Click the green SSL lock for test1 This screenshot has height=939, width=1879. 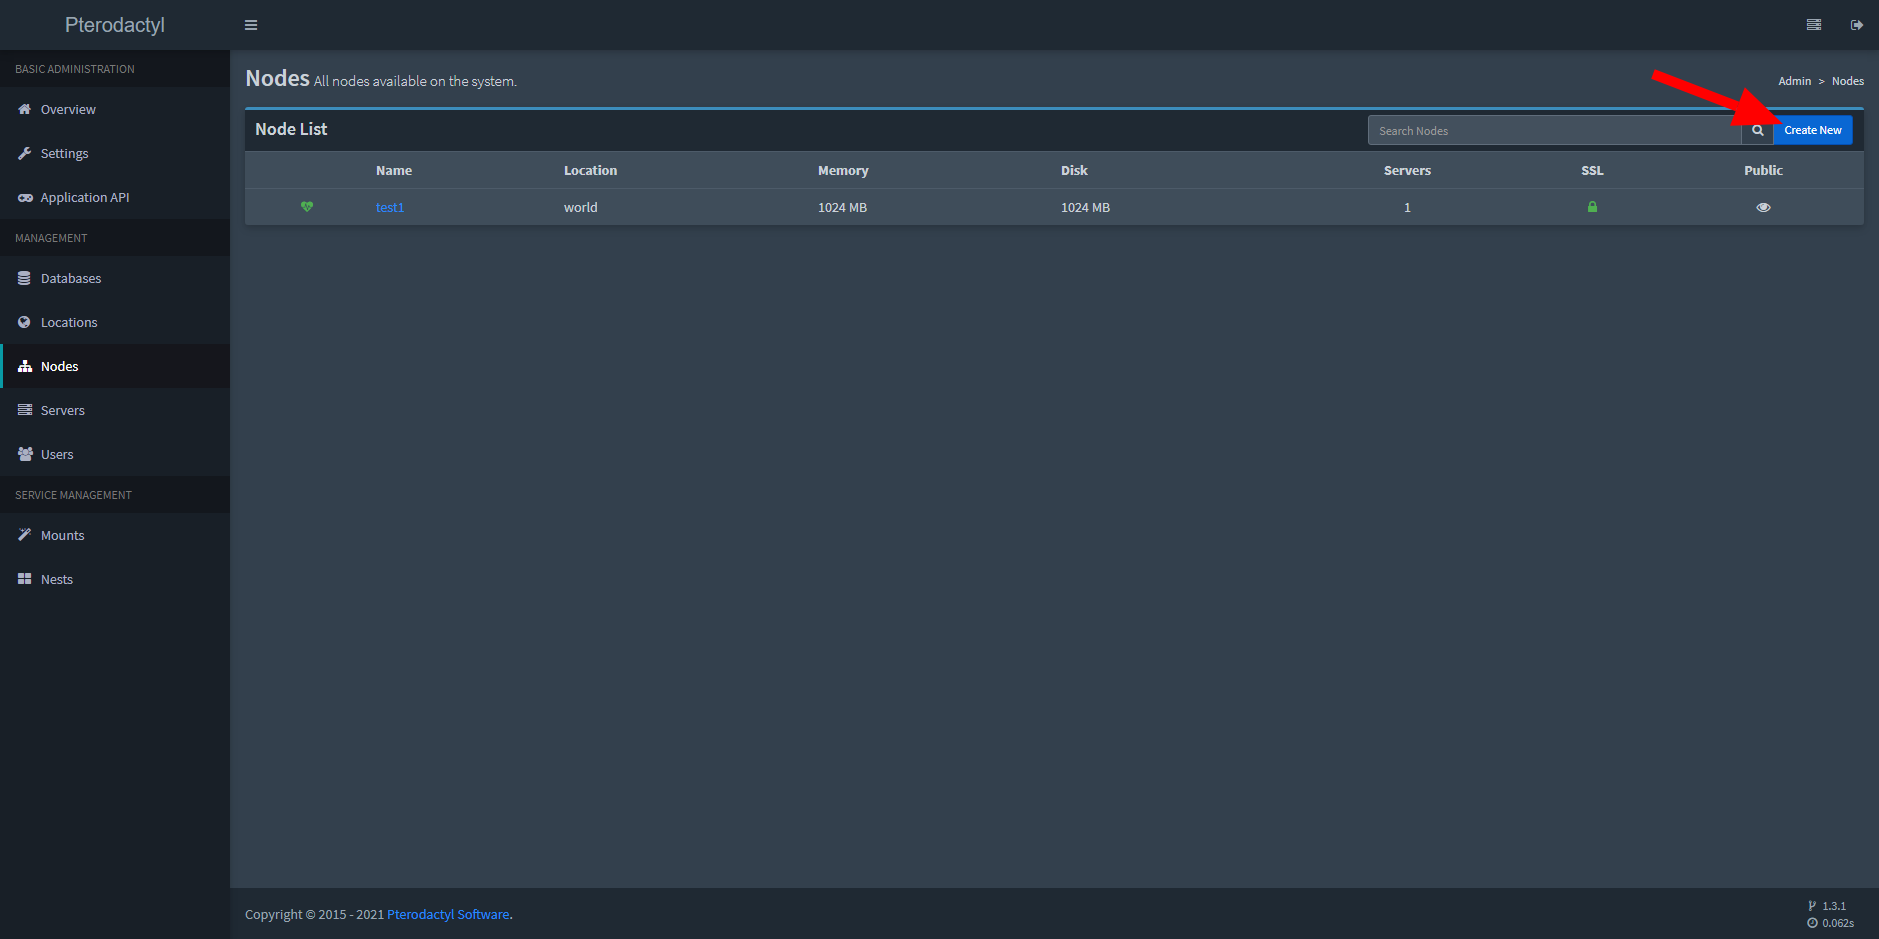(1592, 207)
